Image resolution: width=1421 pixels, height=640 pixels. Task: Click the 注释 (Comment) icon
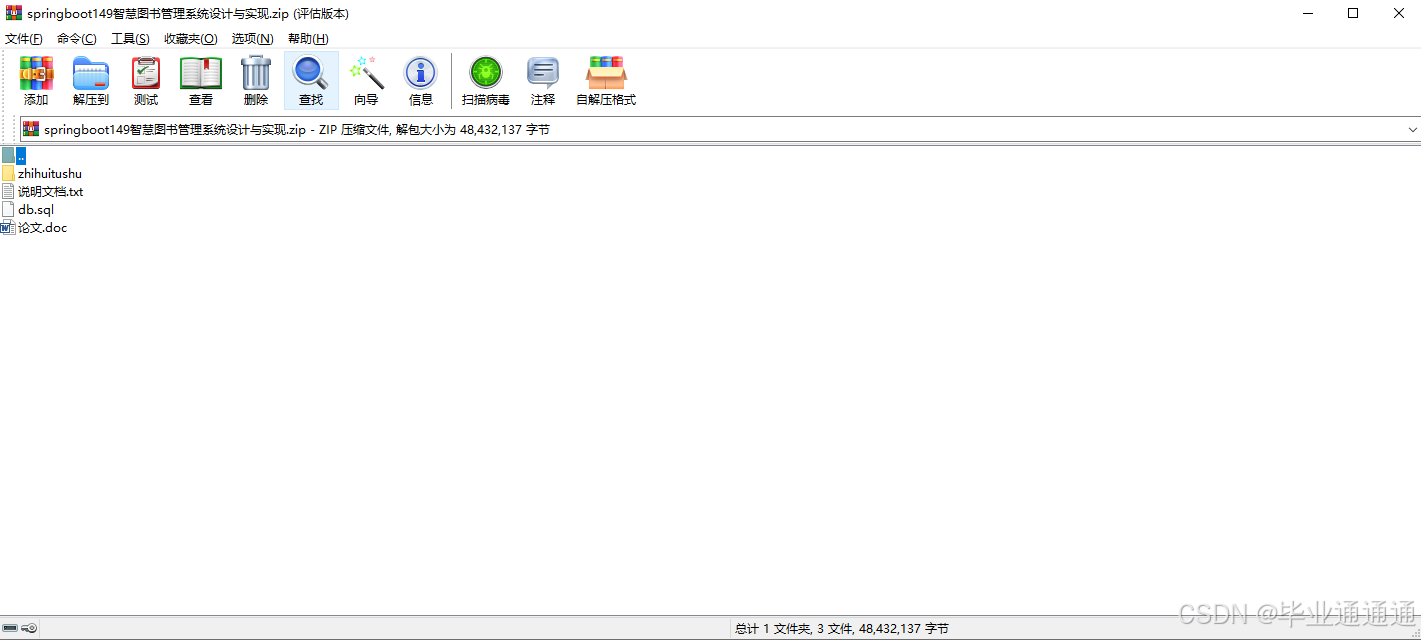point(542,80)
